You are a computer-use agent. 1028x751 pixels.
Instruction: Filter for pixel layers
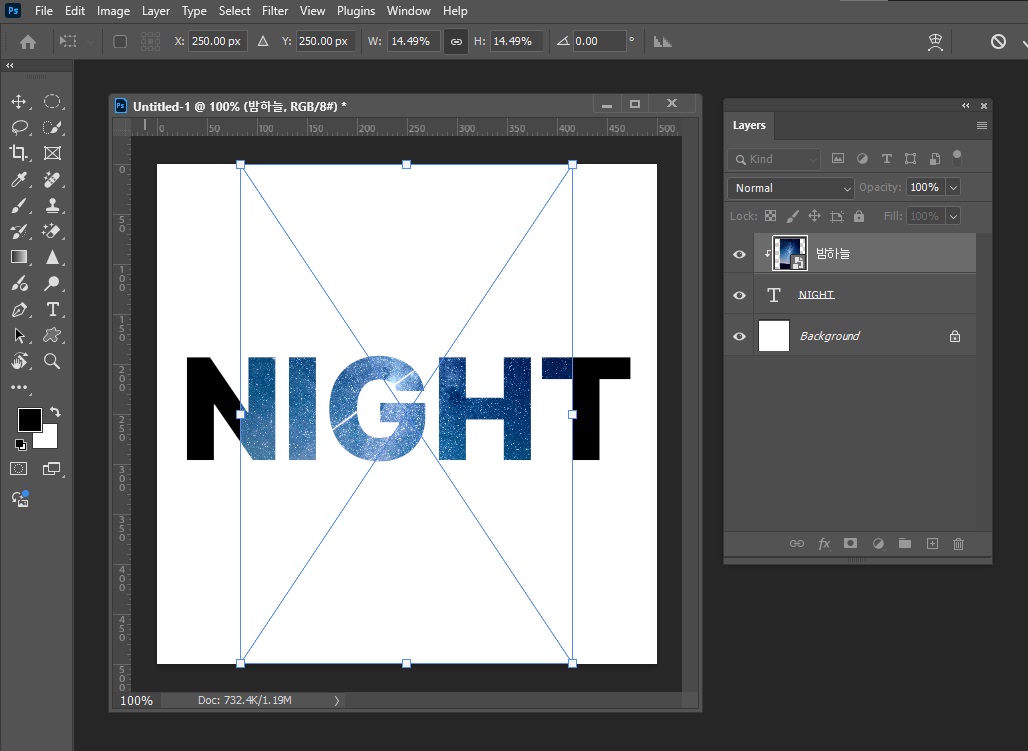pyautogui.click(x=838, y=158)
